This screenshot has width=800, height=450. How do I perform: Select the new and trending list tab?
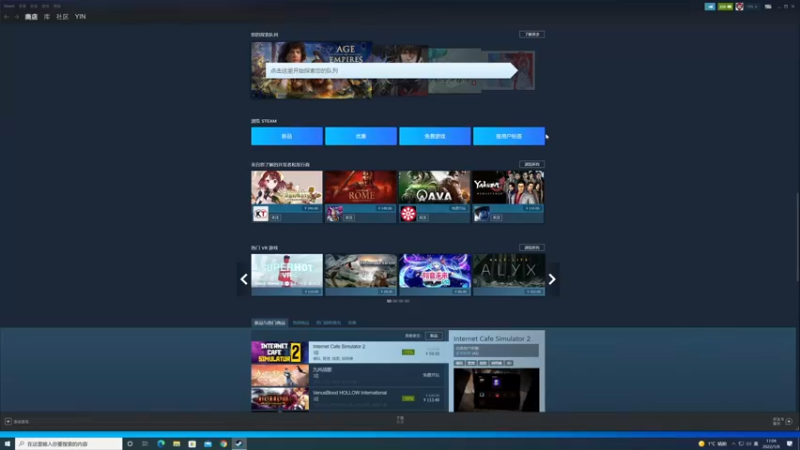pyautogui.click(x=270, y=322)
